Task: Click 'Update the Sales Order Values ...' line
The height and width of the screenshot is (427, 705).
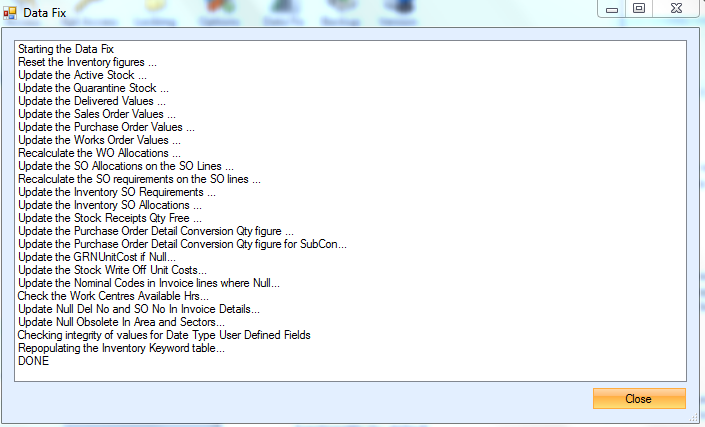Action: [97, 114]
